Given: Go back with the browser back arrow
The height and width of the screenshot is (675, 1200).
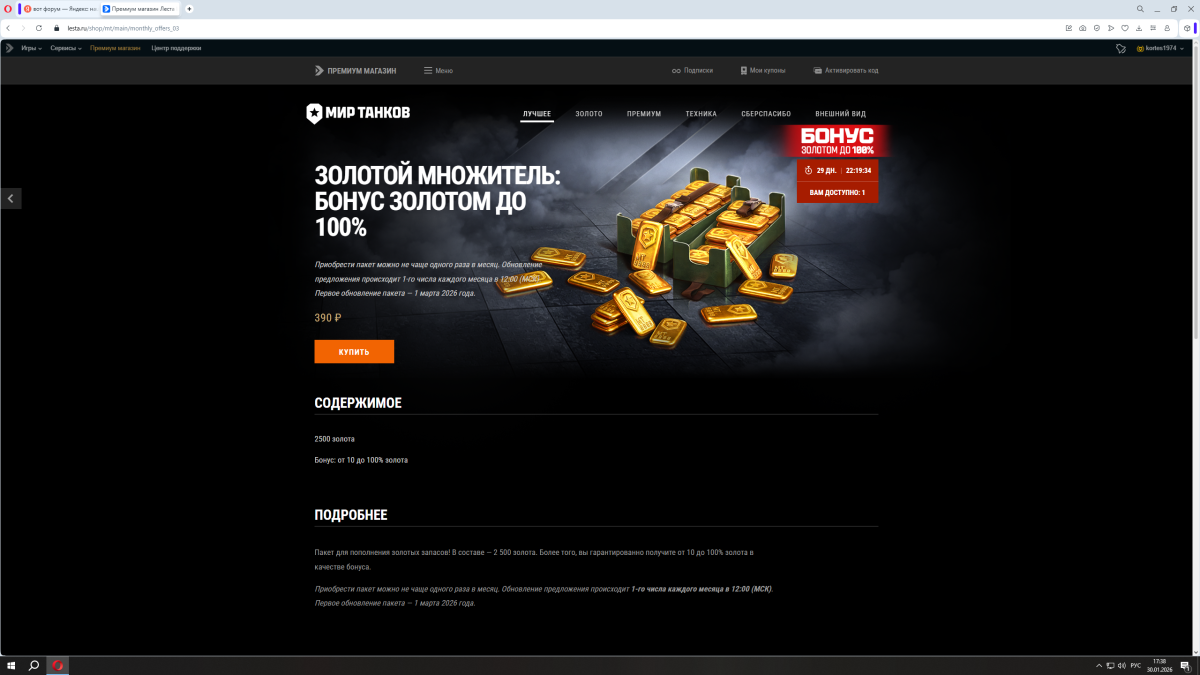Looking at the screenshot, I should coord(9,28).
